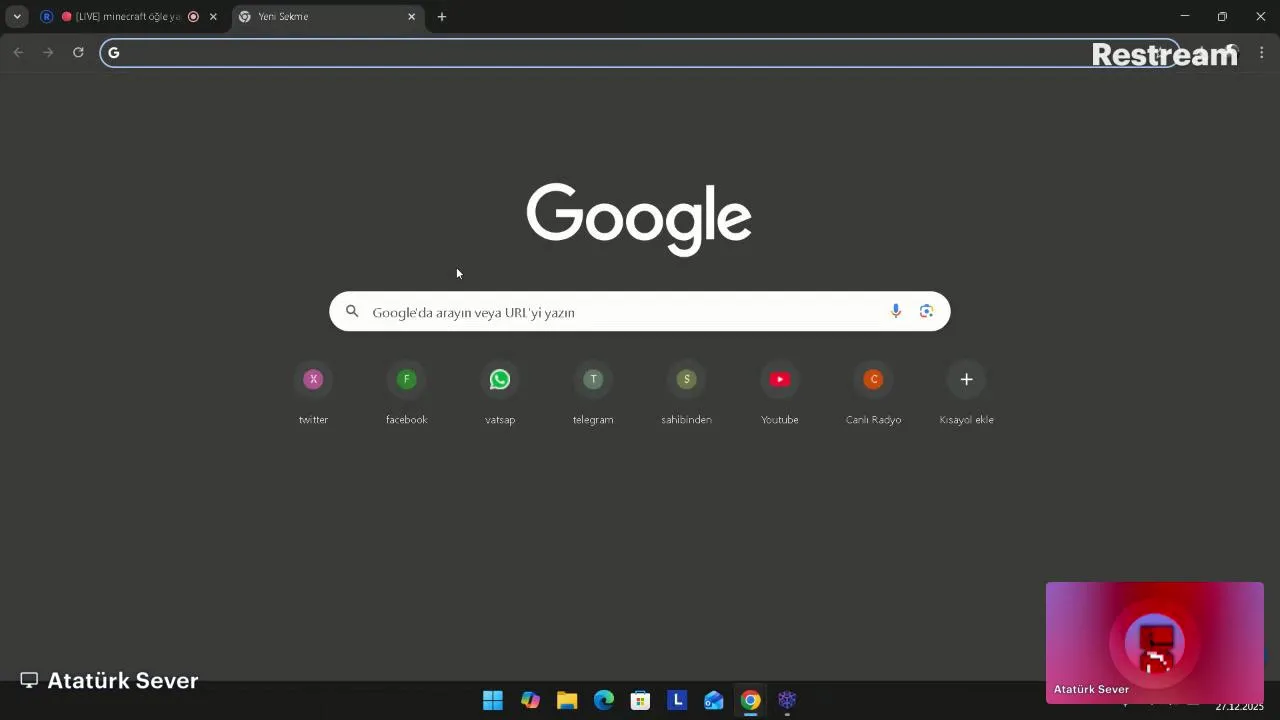Open the twitter shortcut icon
This screenshot has height=720, width=1280.
pos(313,379)
